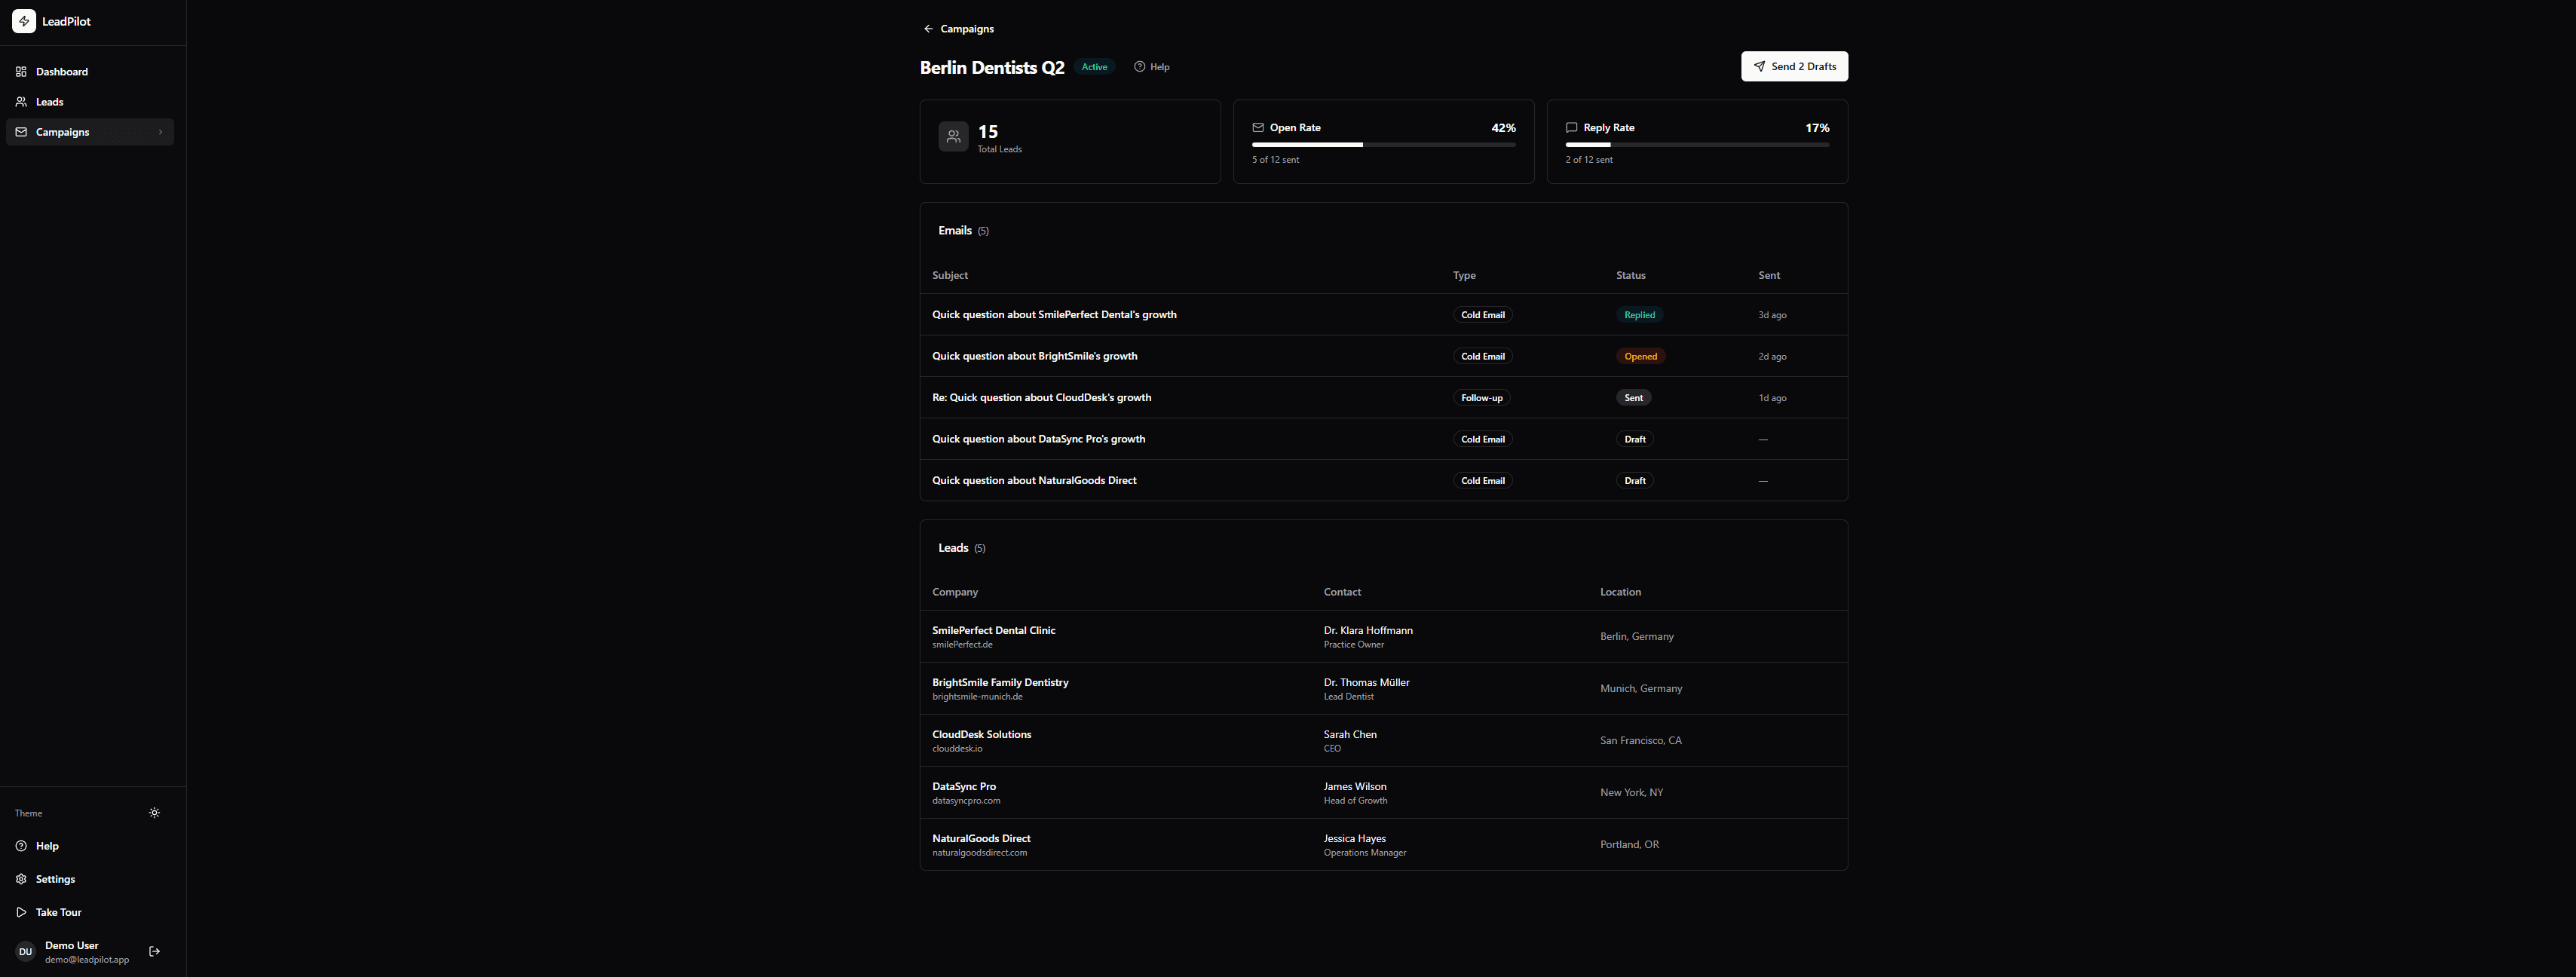Open NaturalGoods Direct draft email
The width and height of the screenshot is (2576, 977).
pyautogui.click(x=1383, y=480)
